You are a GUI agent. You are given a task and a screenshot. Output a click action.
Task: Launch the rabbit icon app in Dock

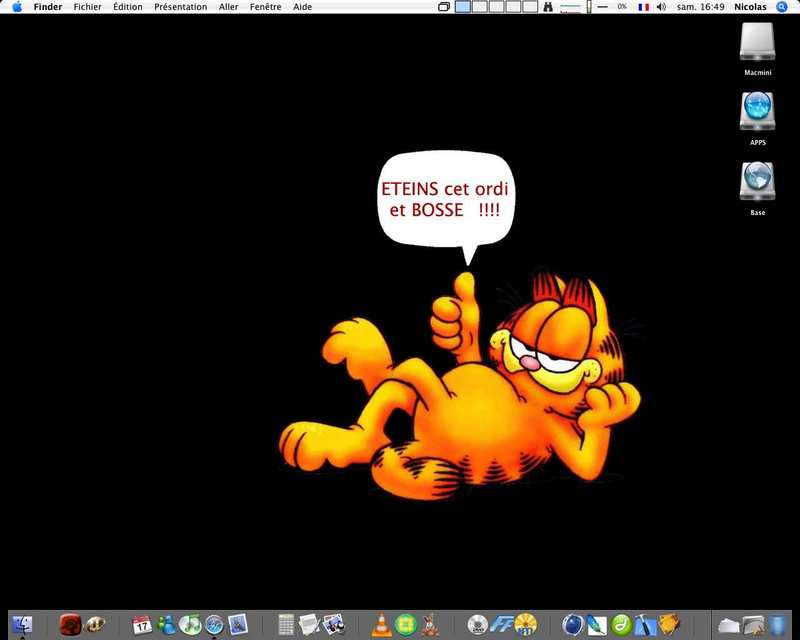pos(430,625)
